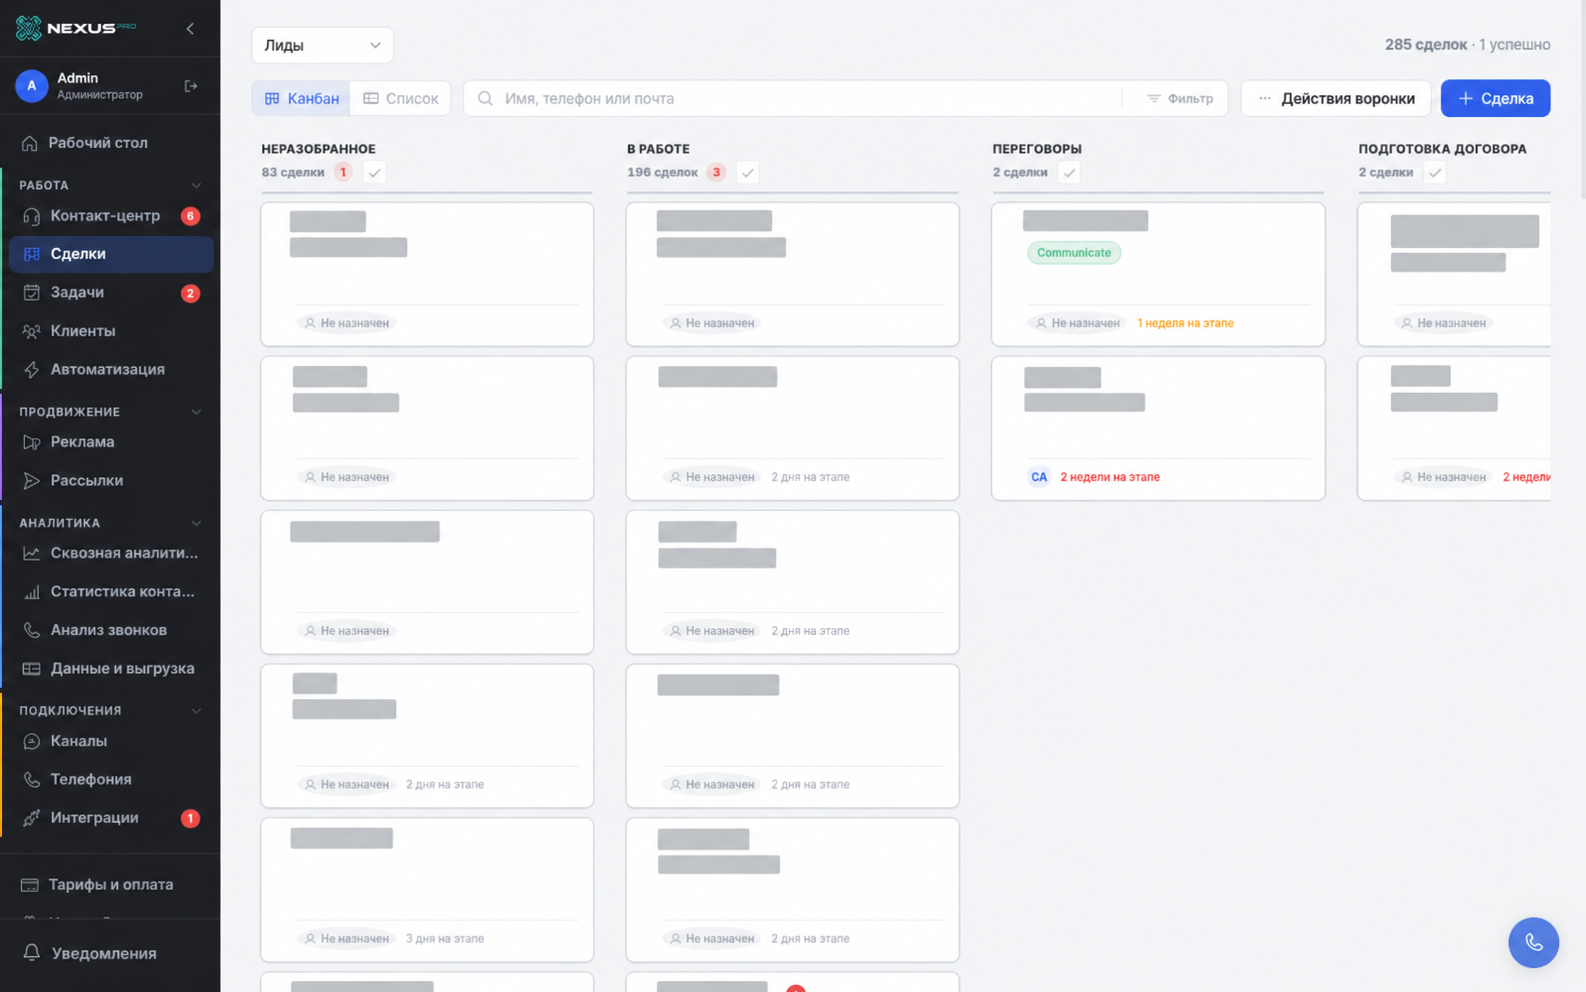This screenshot has width=1586, height=992.
Task: Click the '285 сделок · 1 успешно' counter
Action: click(x=1467, y=45)
